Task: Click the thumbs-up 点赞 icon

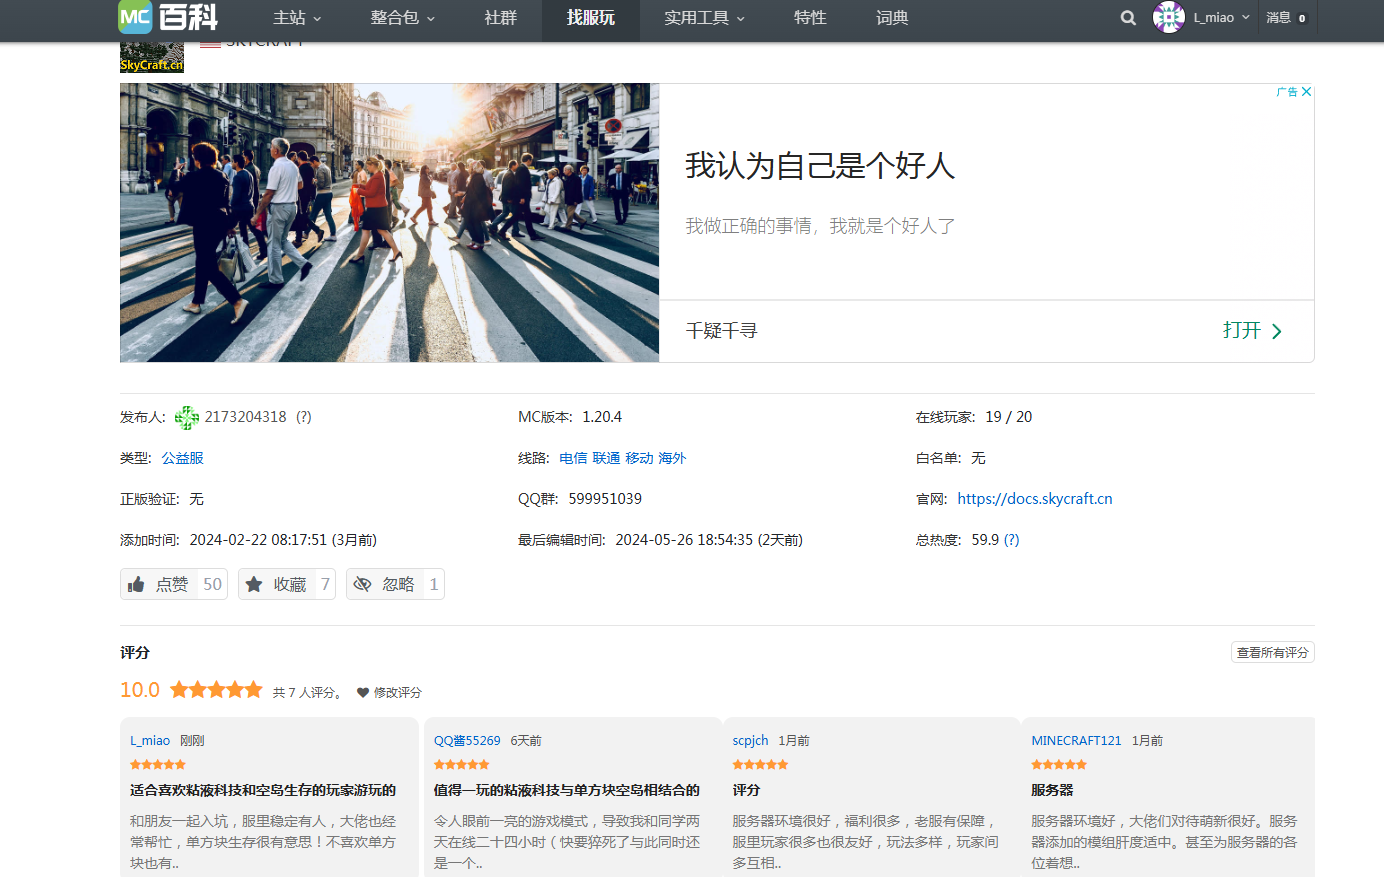Action: click(137, 584)
